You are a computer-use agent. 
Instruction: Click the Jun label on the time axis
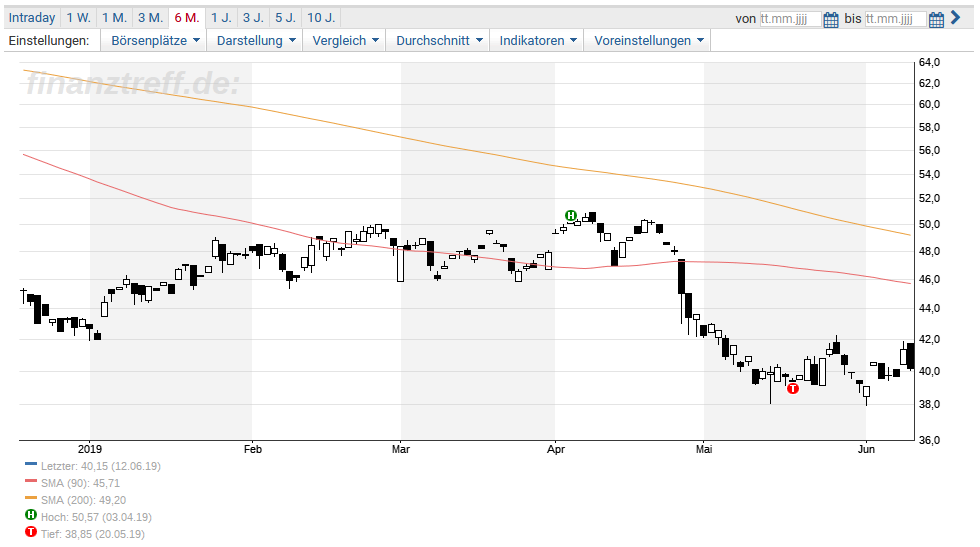coord(866,449)
